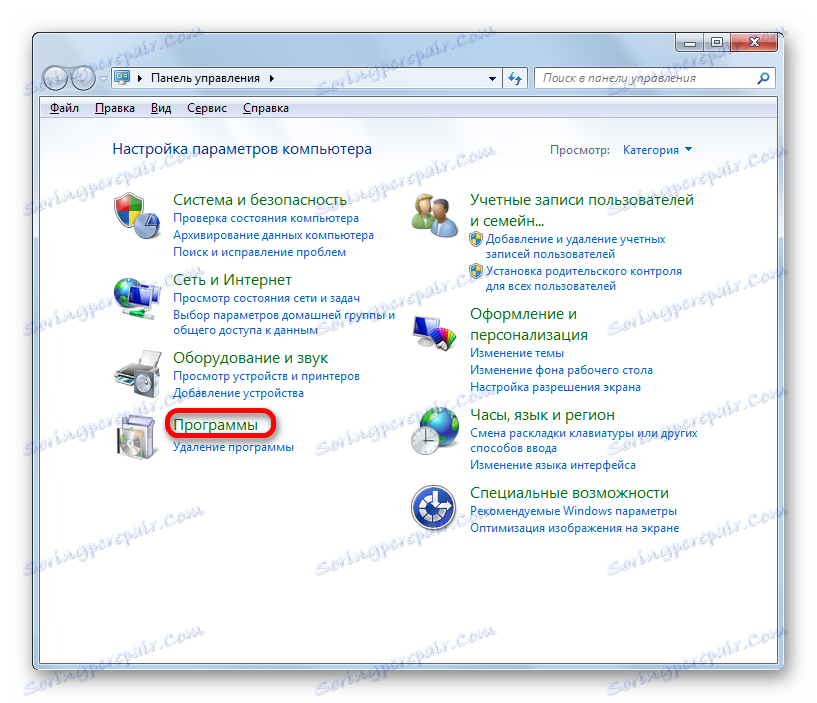Click the System and Security shield icon

coord(137,216)
